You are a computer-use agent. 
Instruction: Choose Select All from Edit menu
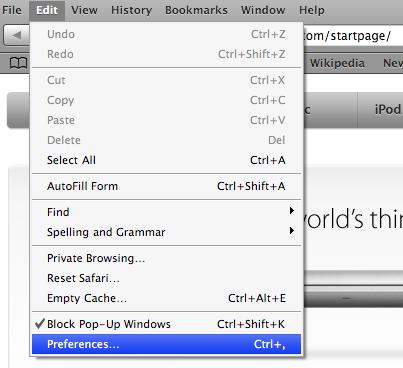coord(166,160)
